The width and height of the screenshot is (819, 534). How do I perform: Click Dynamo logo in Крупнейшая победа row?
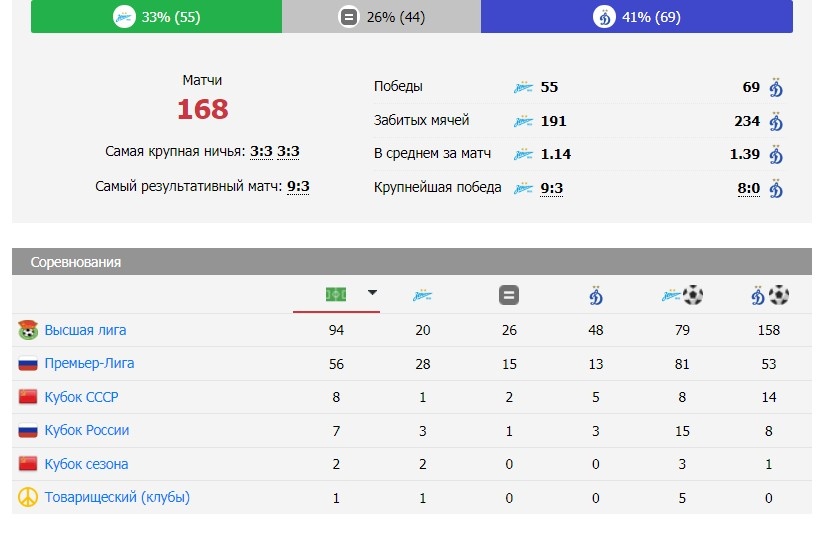click(x=776, y=189)
